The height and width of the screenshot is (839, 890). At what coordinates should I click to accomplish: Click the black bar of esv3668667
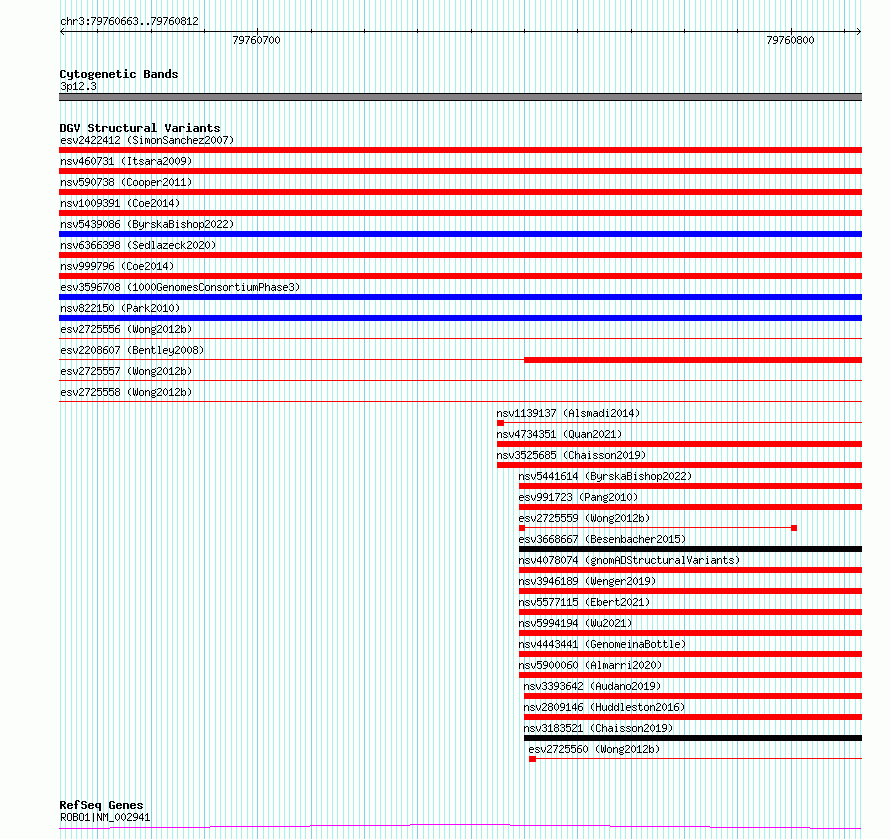click(690, 549)
